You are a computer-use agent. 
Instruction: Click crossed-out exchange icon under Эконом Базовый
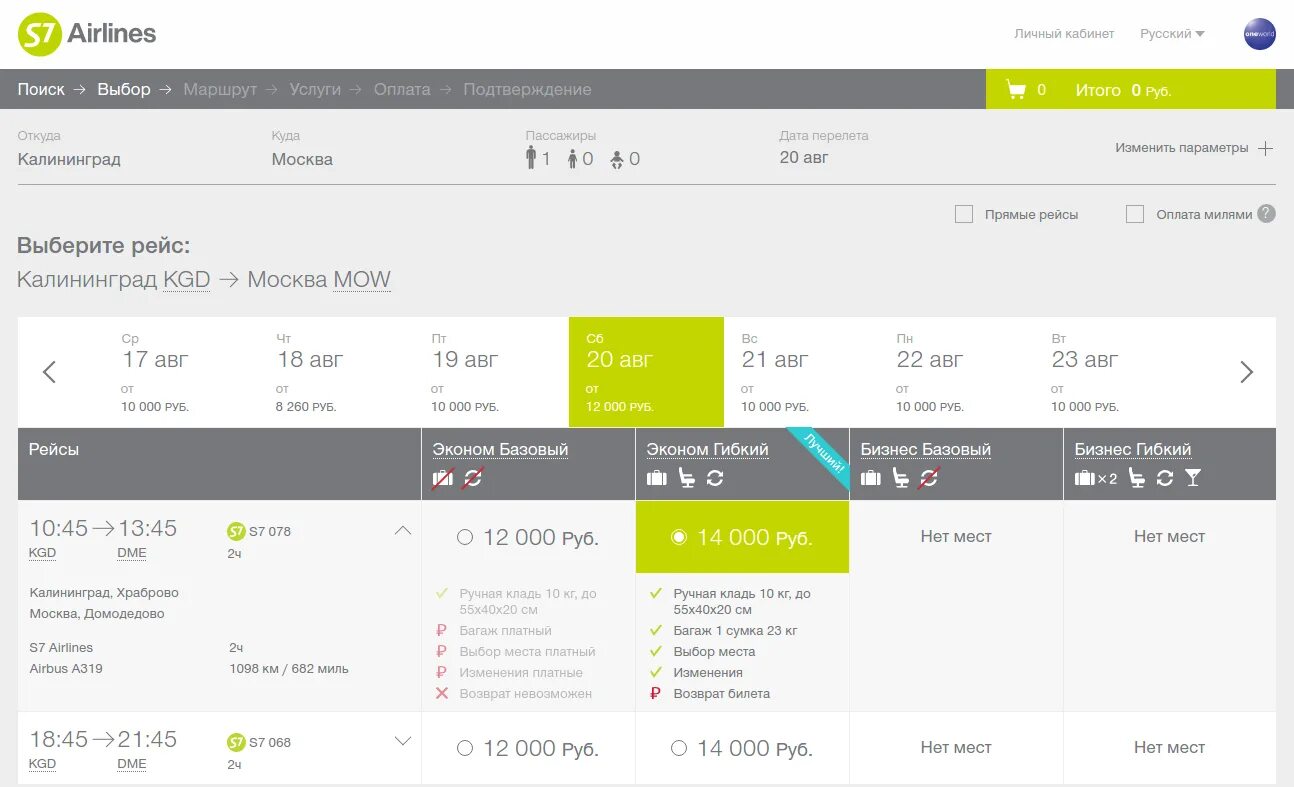point(473,478)
